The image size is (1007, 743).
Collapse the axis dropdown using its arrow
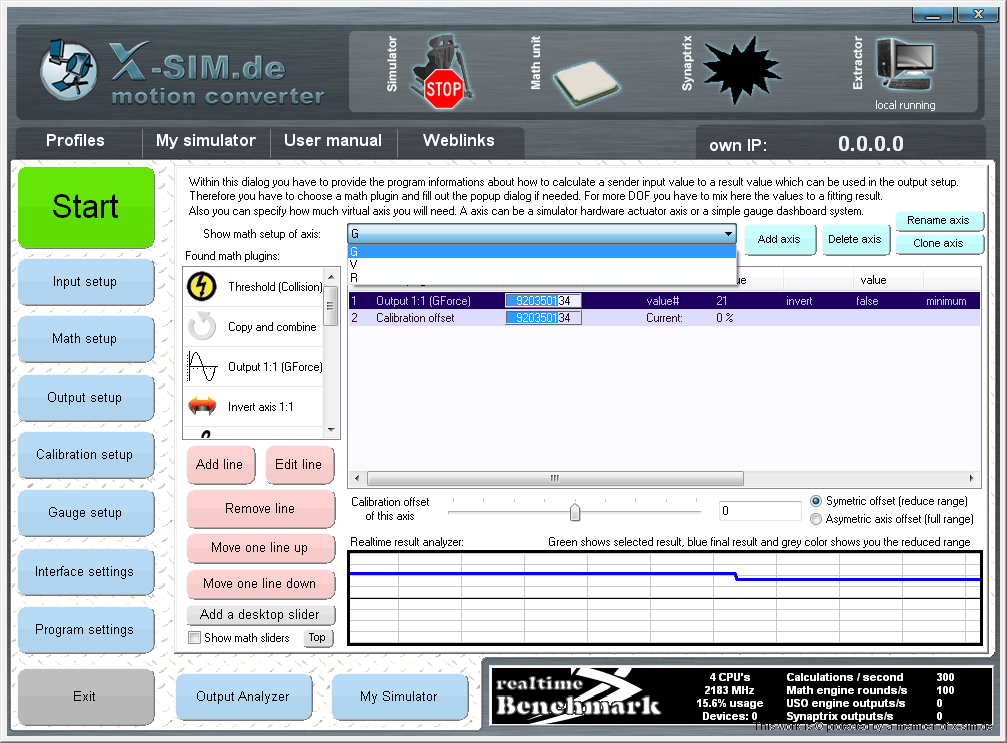coord(728,234)
